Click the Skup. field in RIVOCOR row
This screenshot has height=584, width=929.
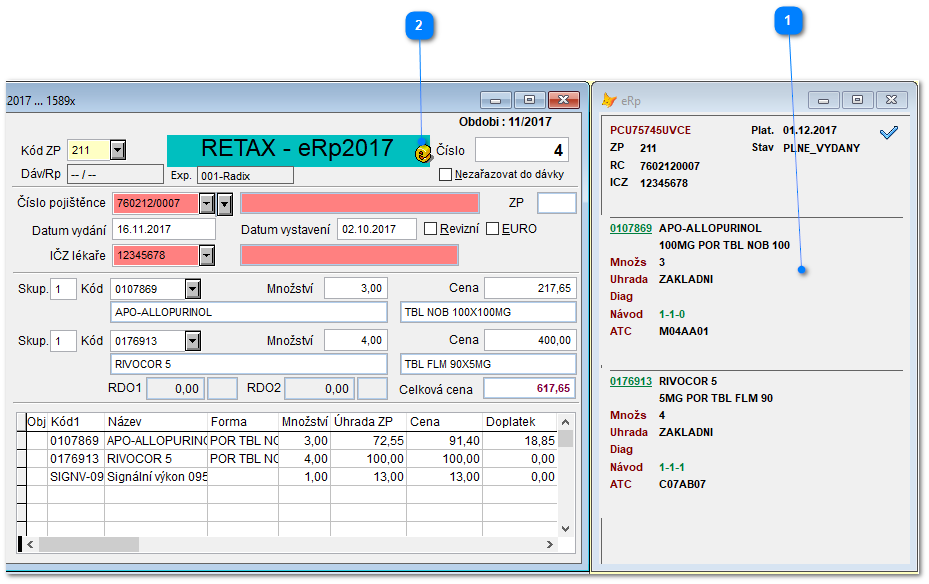[63, 341]
